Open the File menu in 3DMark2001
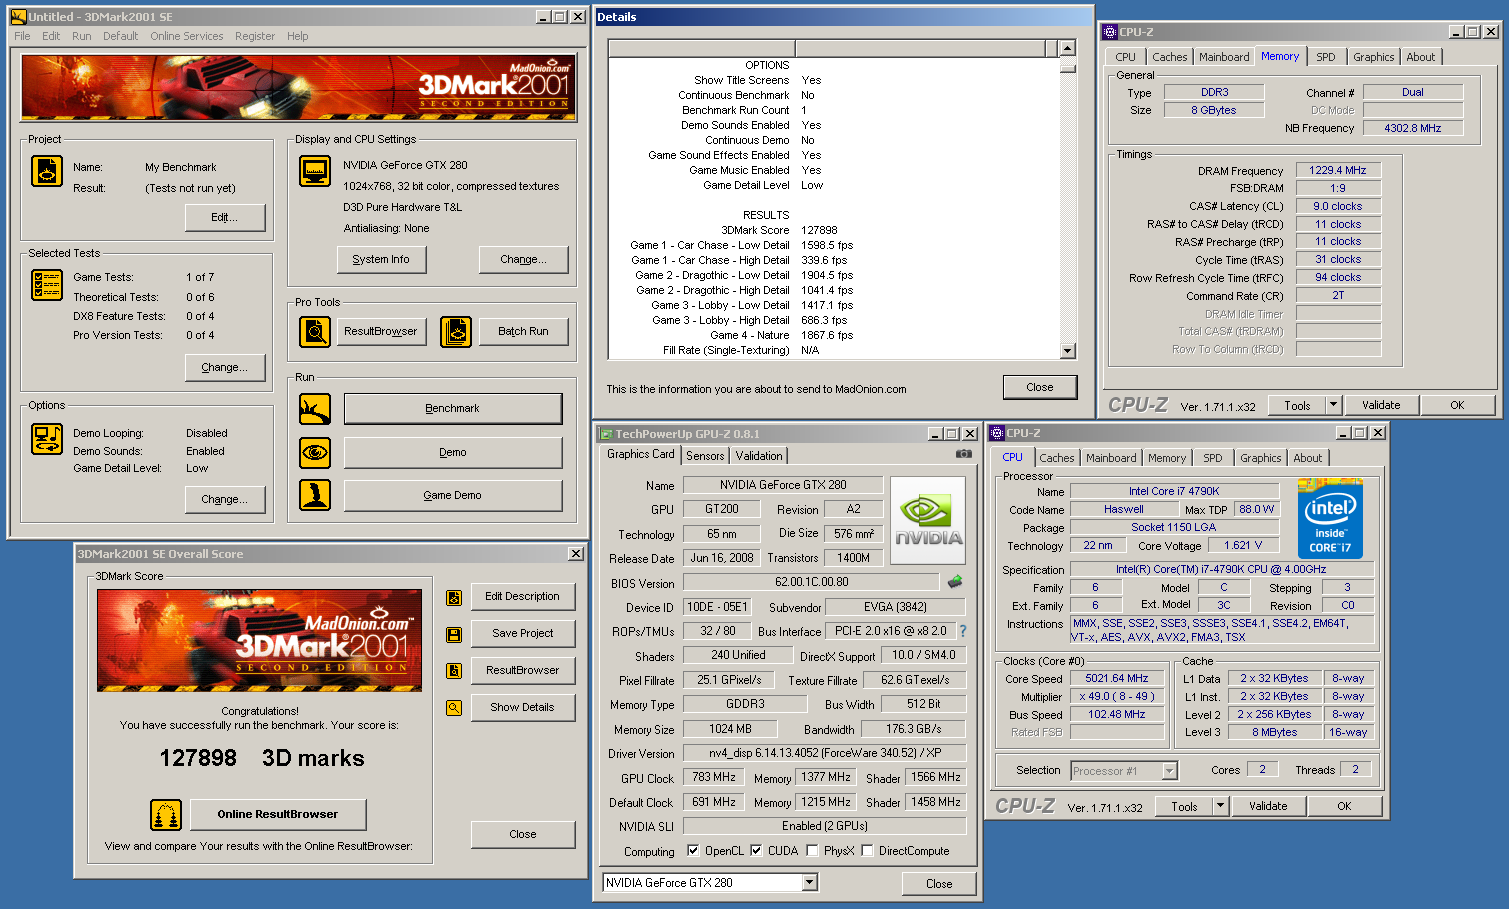 22,36
